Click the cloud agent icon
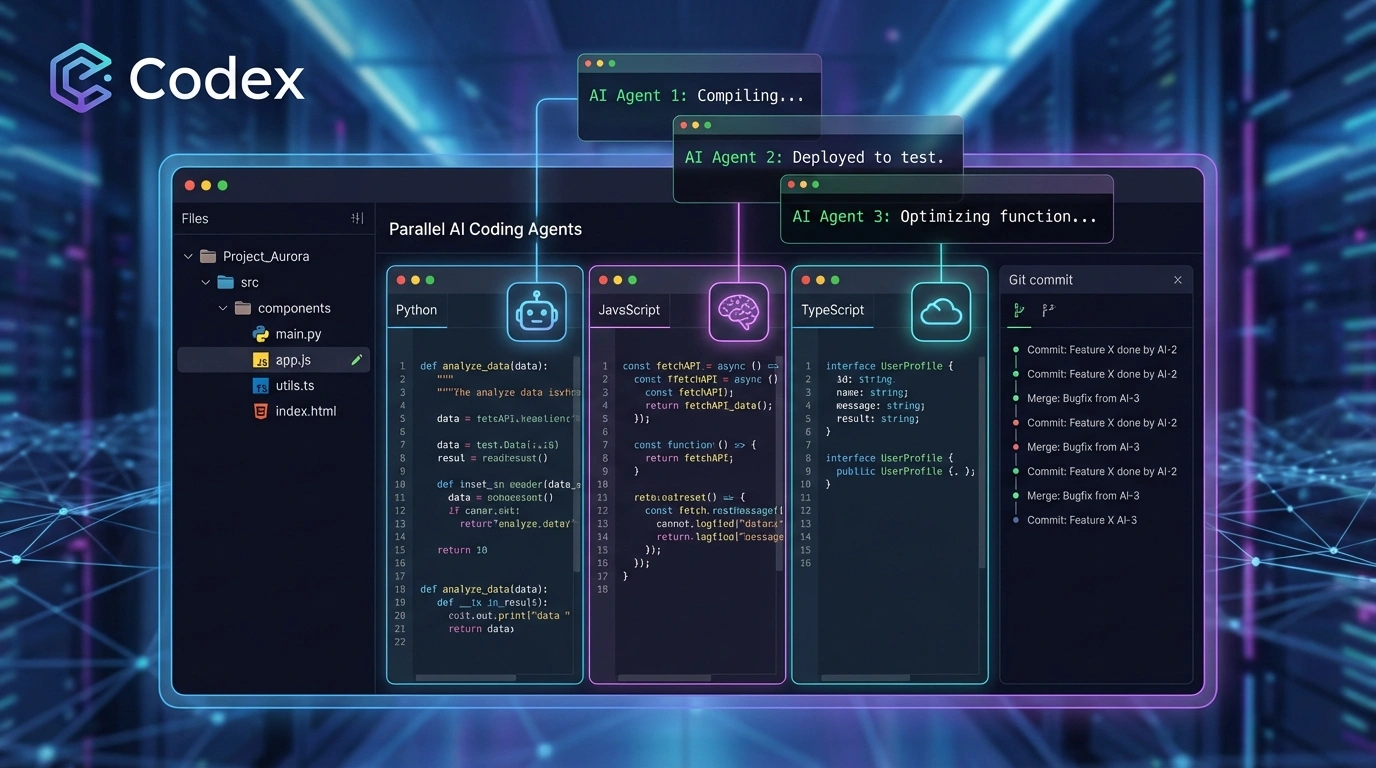 [940, 311]
